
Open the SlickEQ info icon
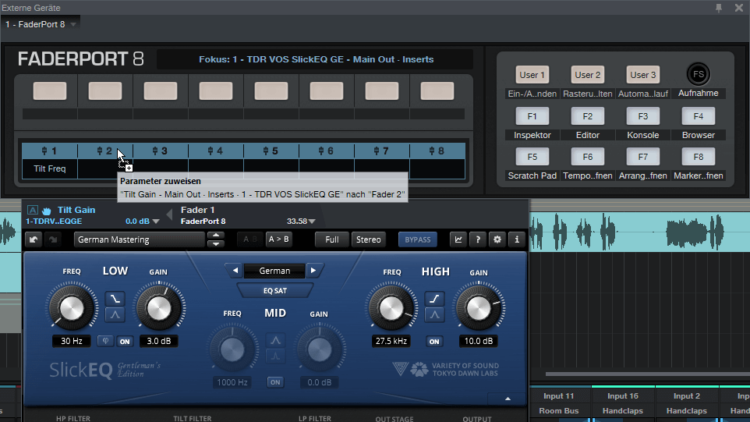pos(517,240)
